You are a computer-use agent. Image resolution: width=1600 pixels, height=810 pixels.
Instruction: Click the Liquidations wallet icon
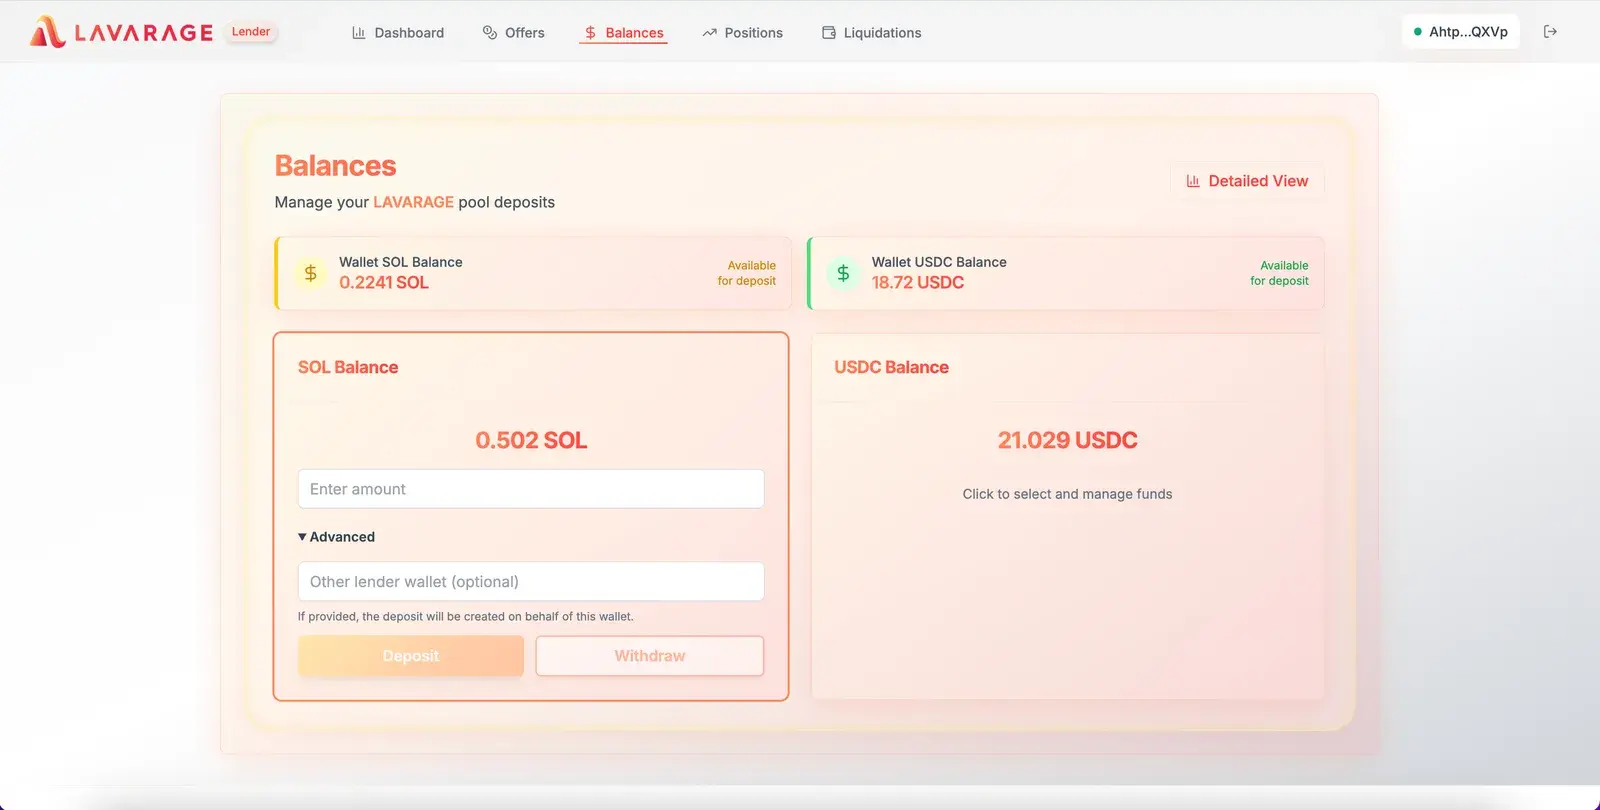829,33
